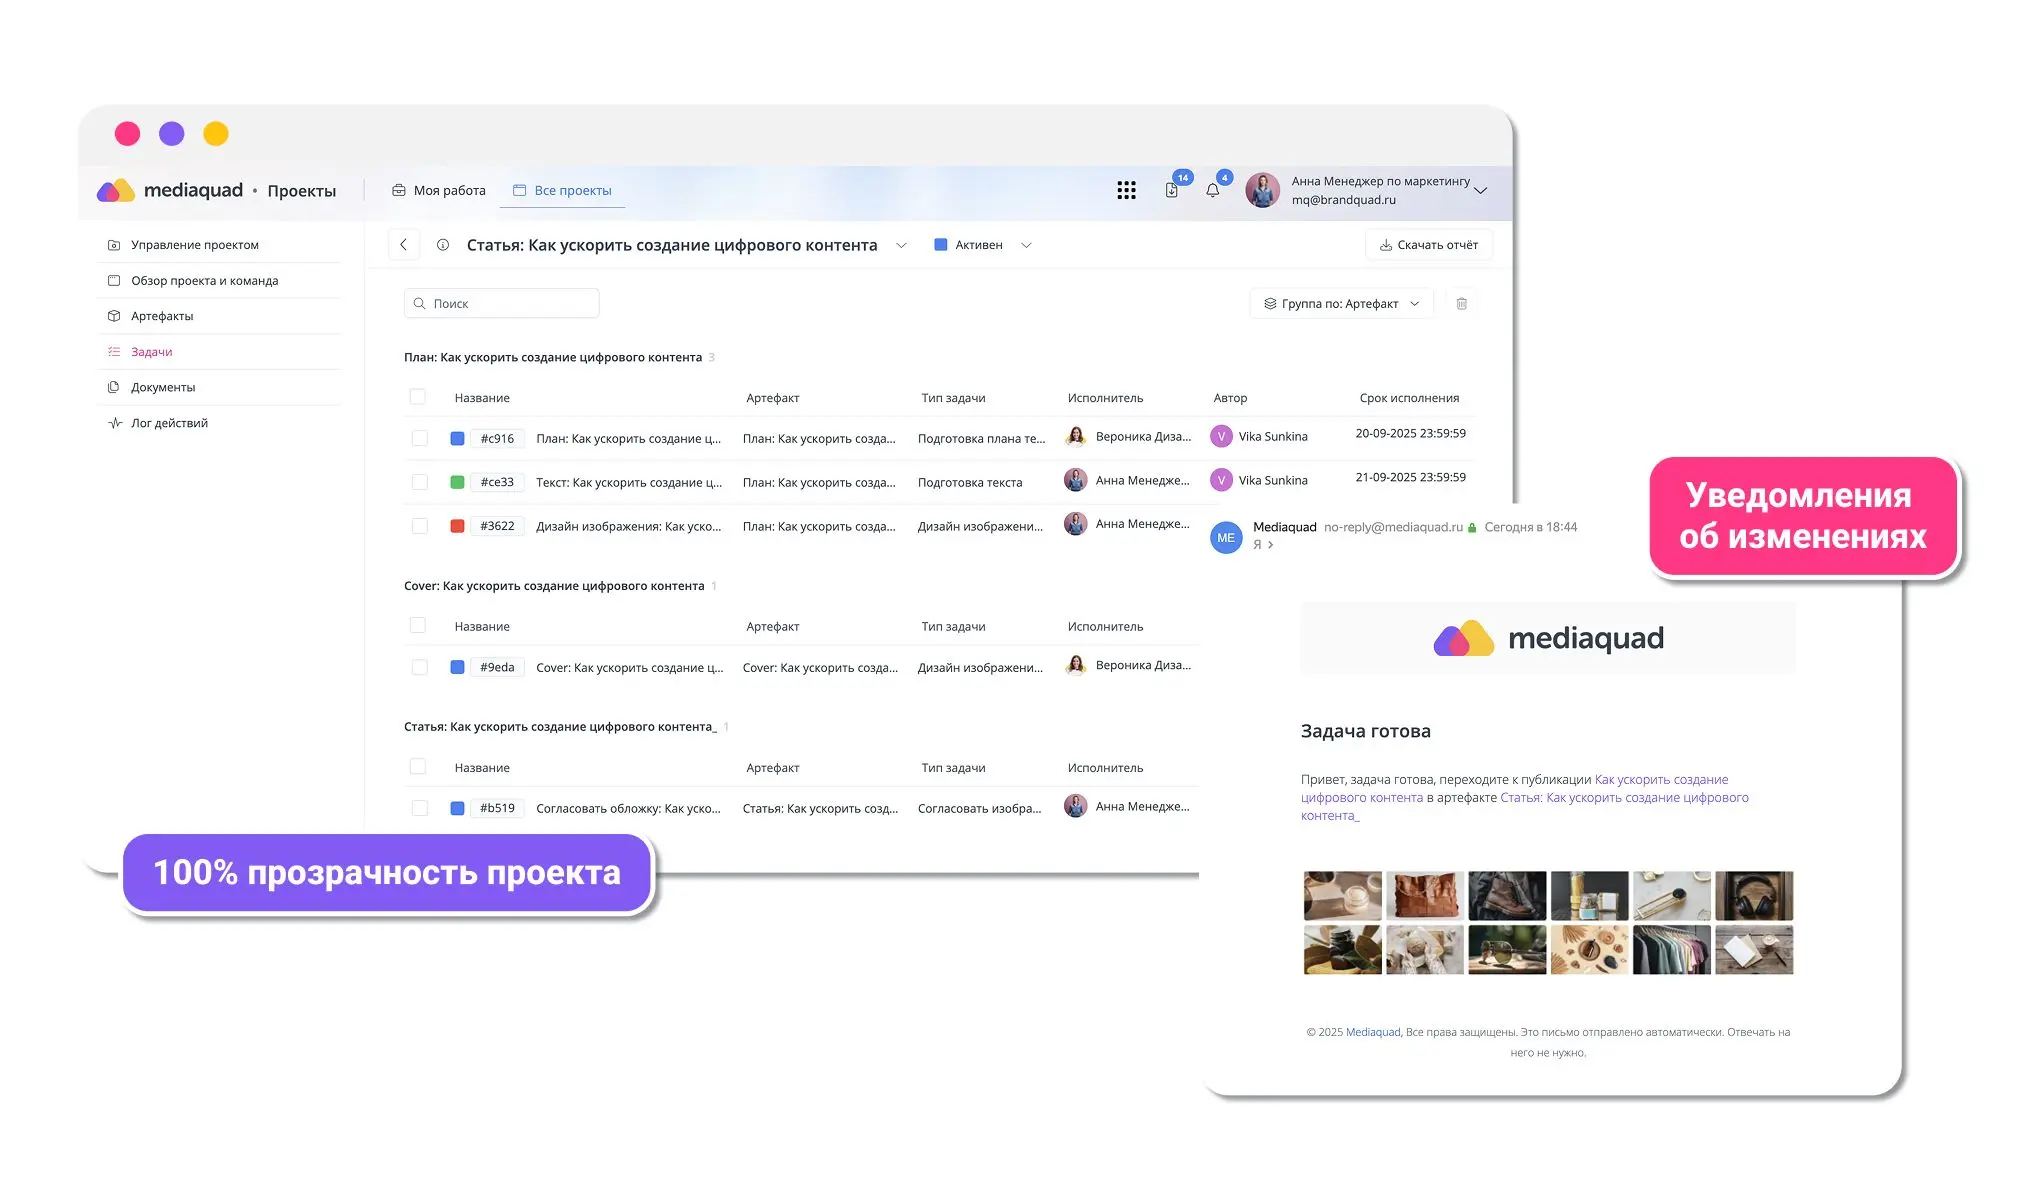Viewport: 2040px width, 1200px height.
Task: Click the notifications bell icon
Action: coord(1212,190)
